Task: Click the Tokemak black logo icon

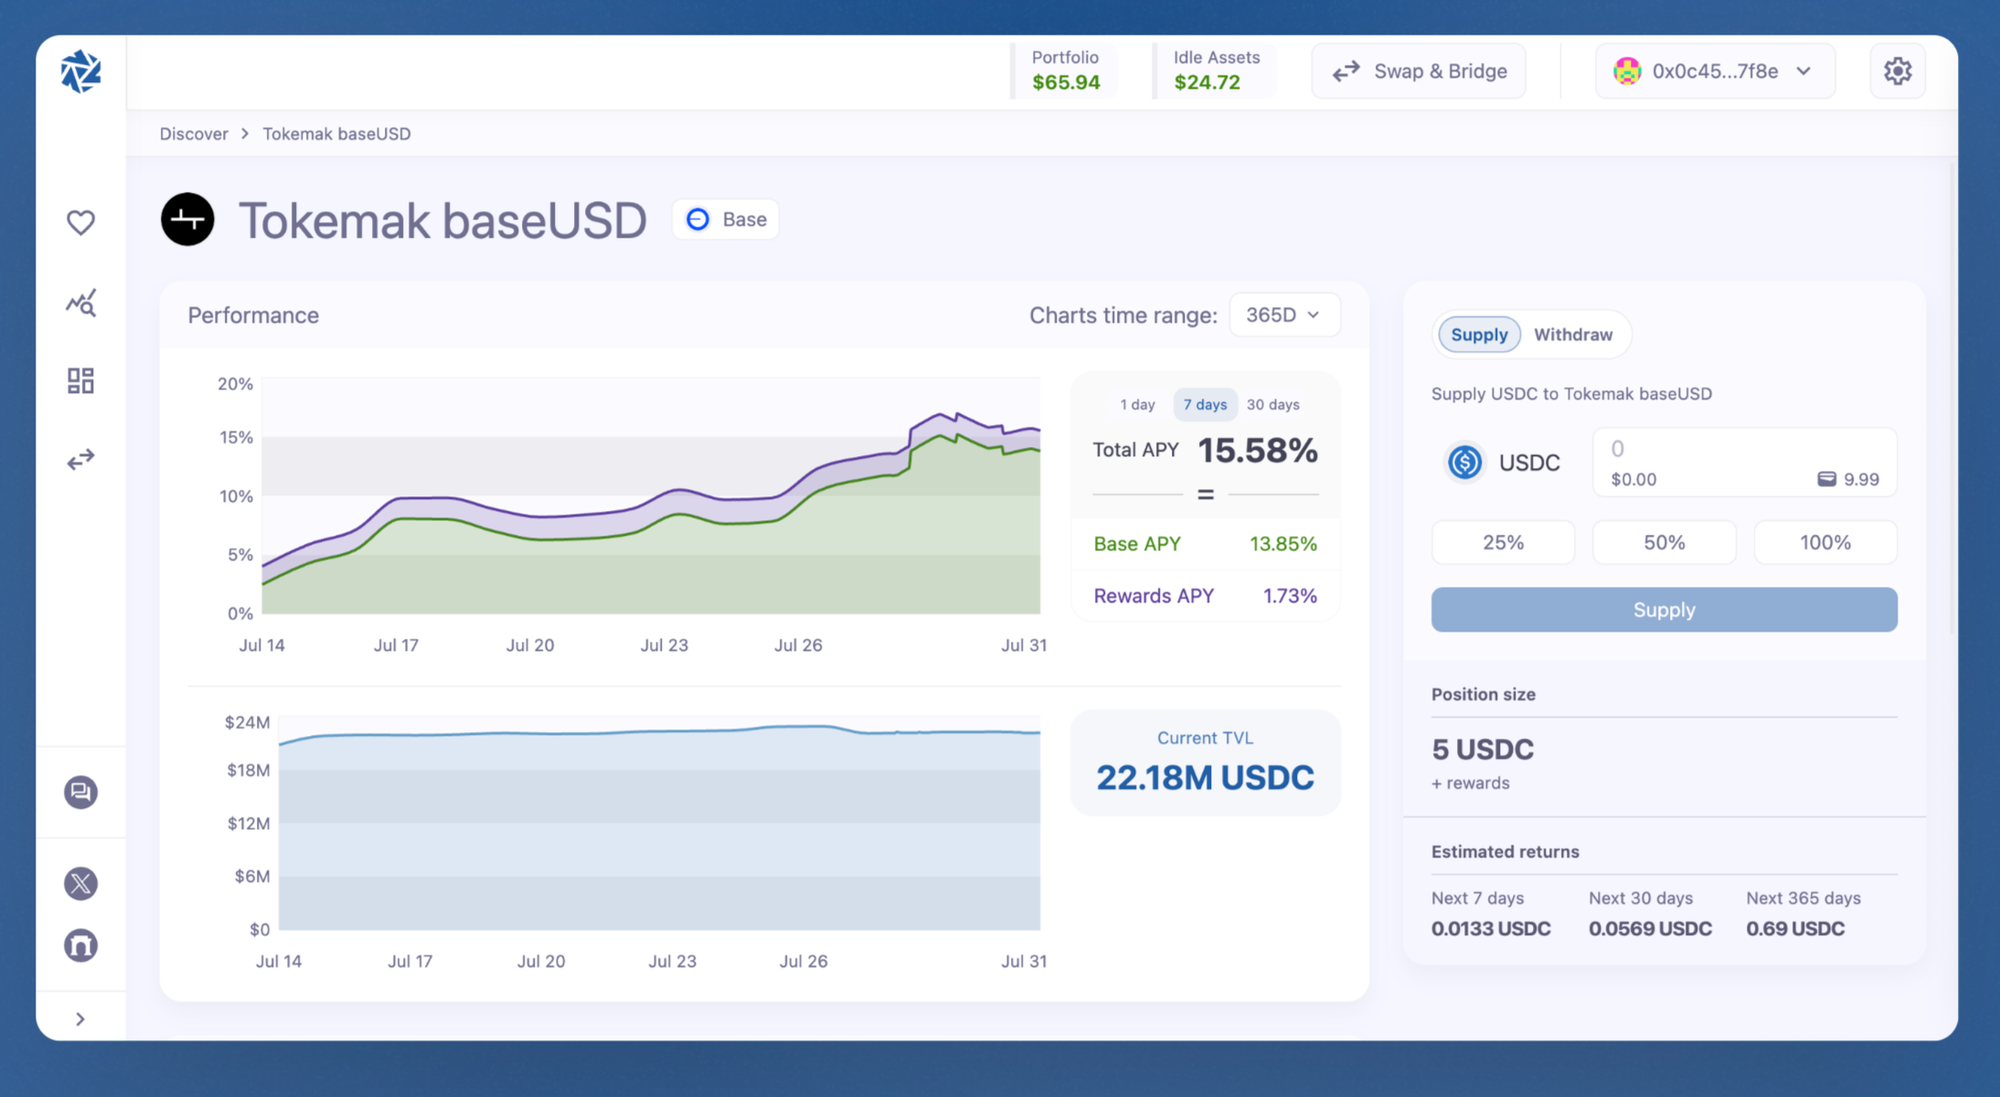Action: [x=188, y=219]
